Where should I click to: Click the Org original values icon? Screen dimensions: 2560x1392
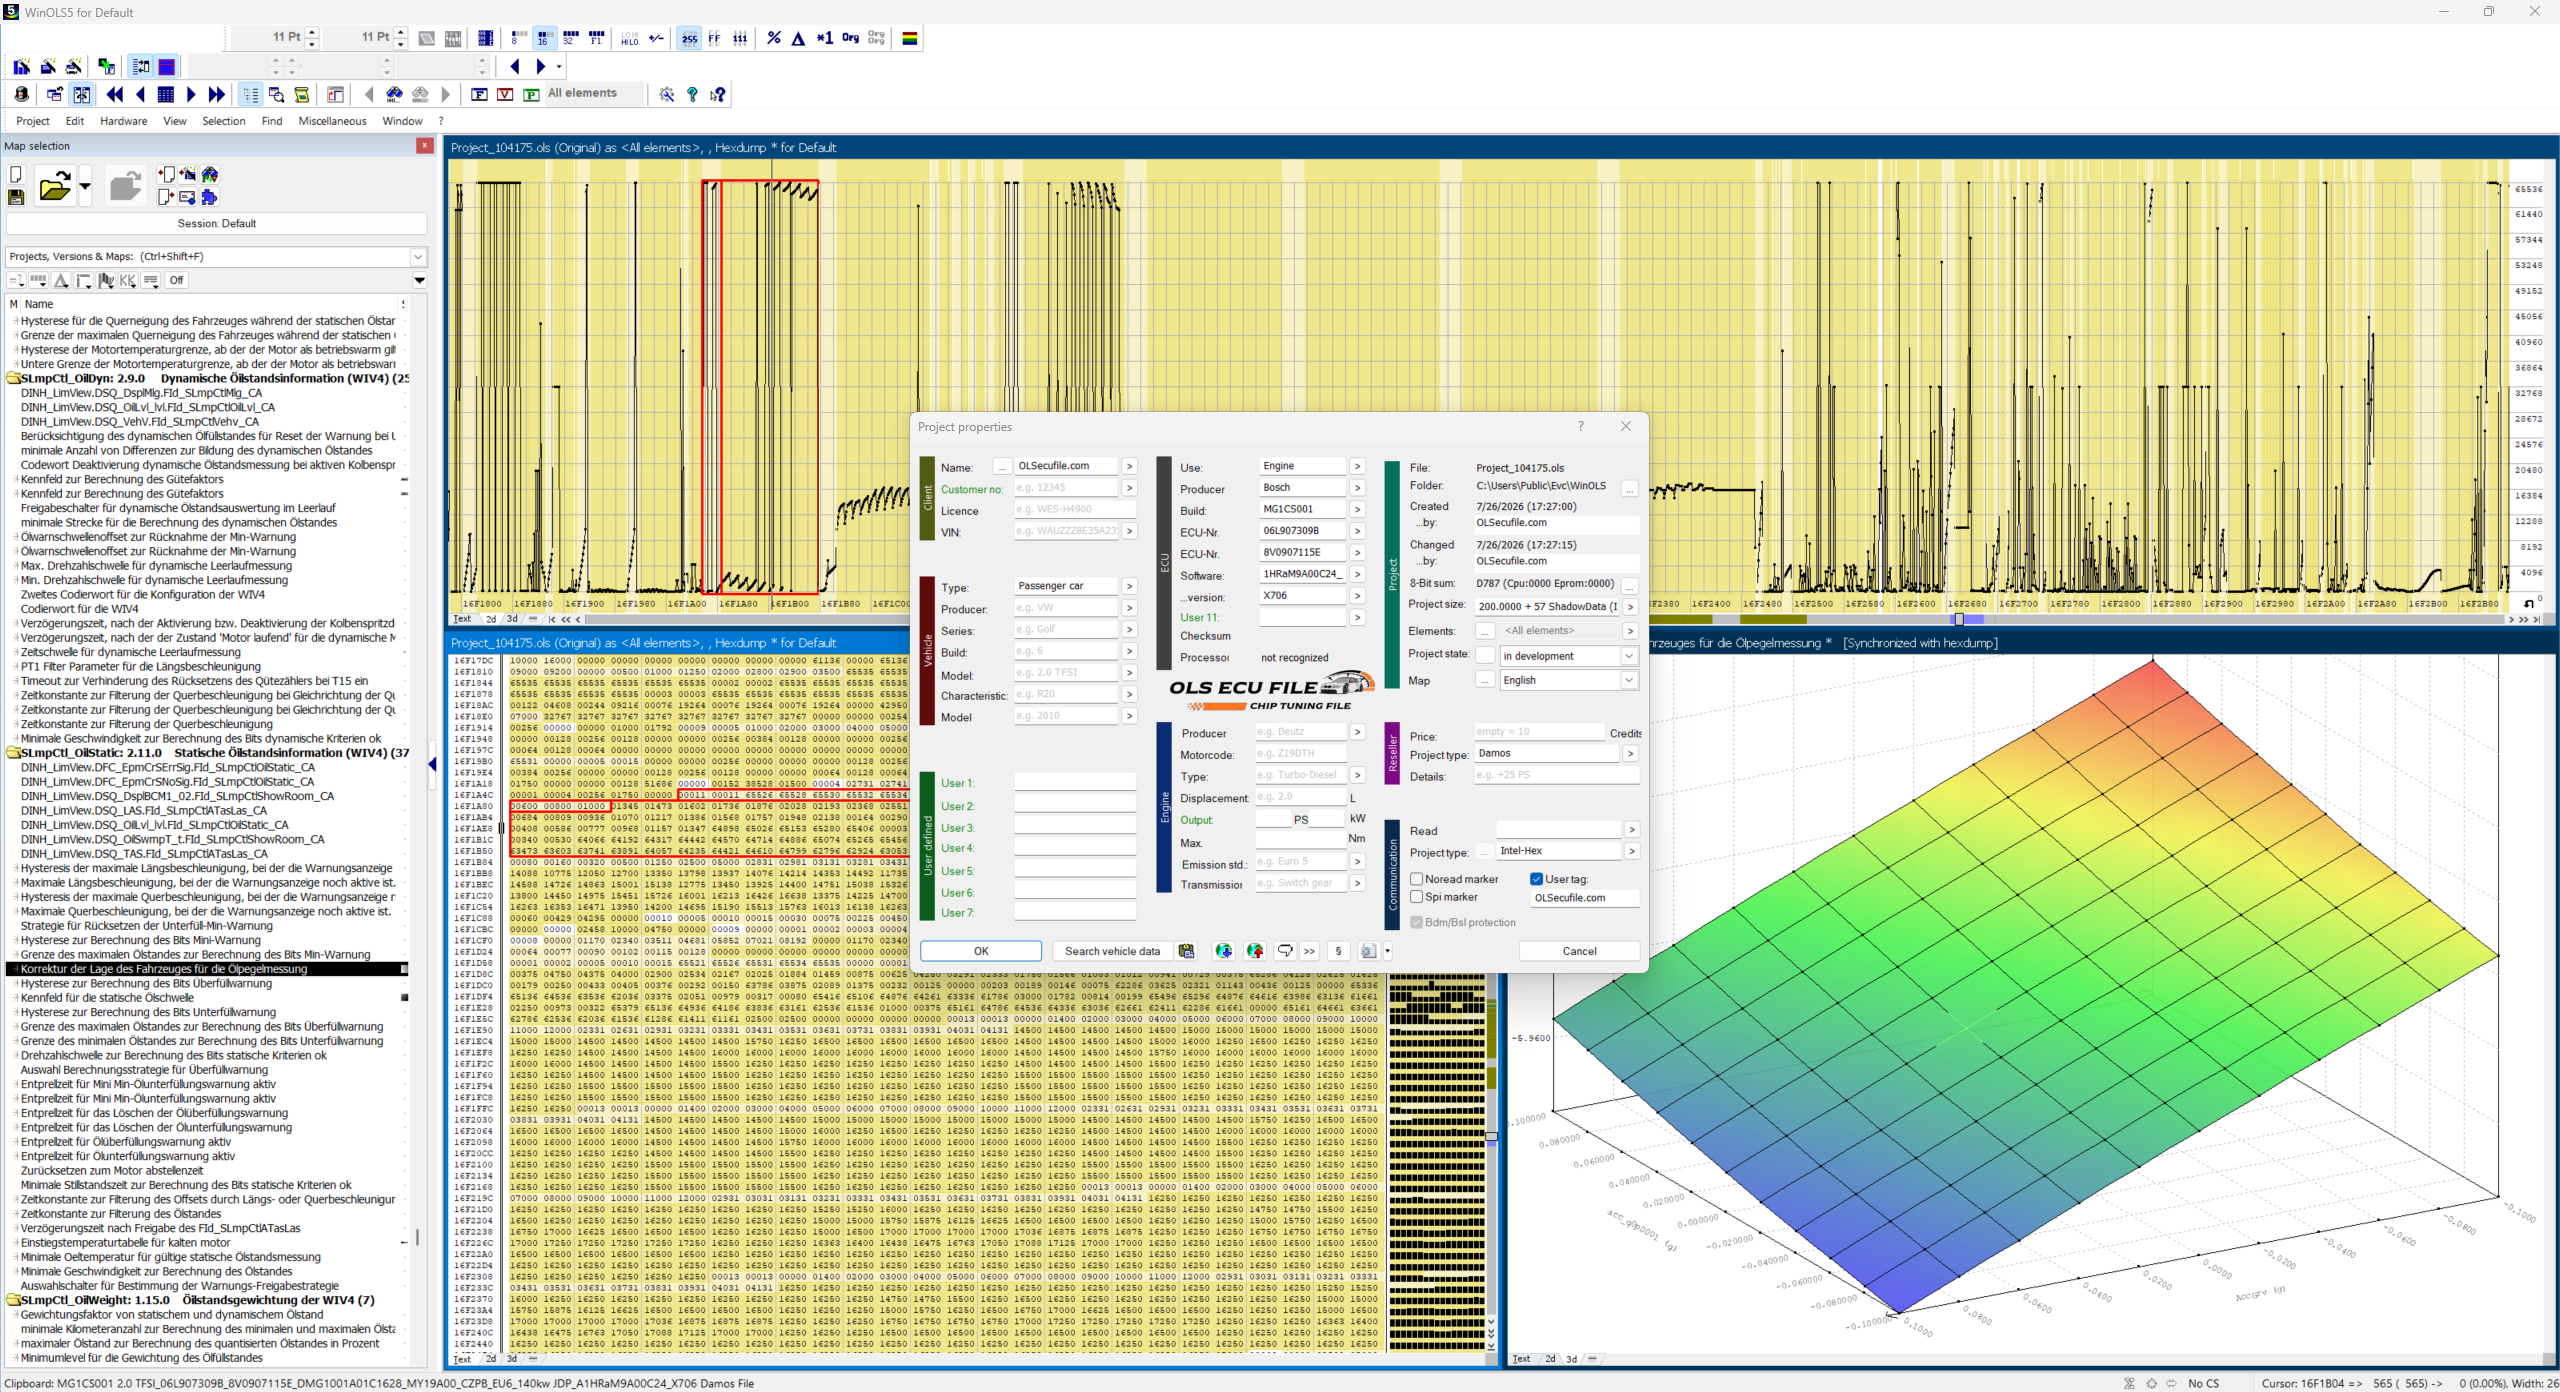(850, 38)
